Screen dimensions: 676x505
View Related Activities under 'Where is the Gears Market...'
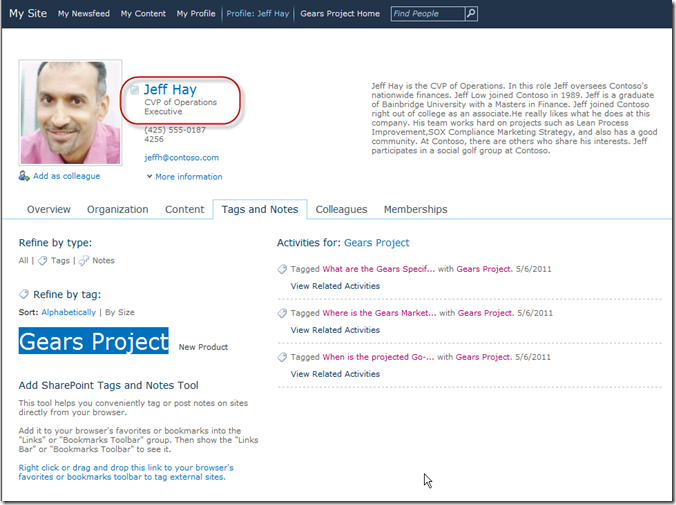point(335,330)
